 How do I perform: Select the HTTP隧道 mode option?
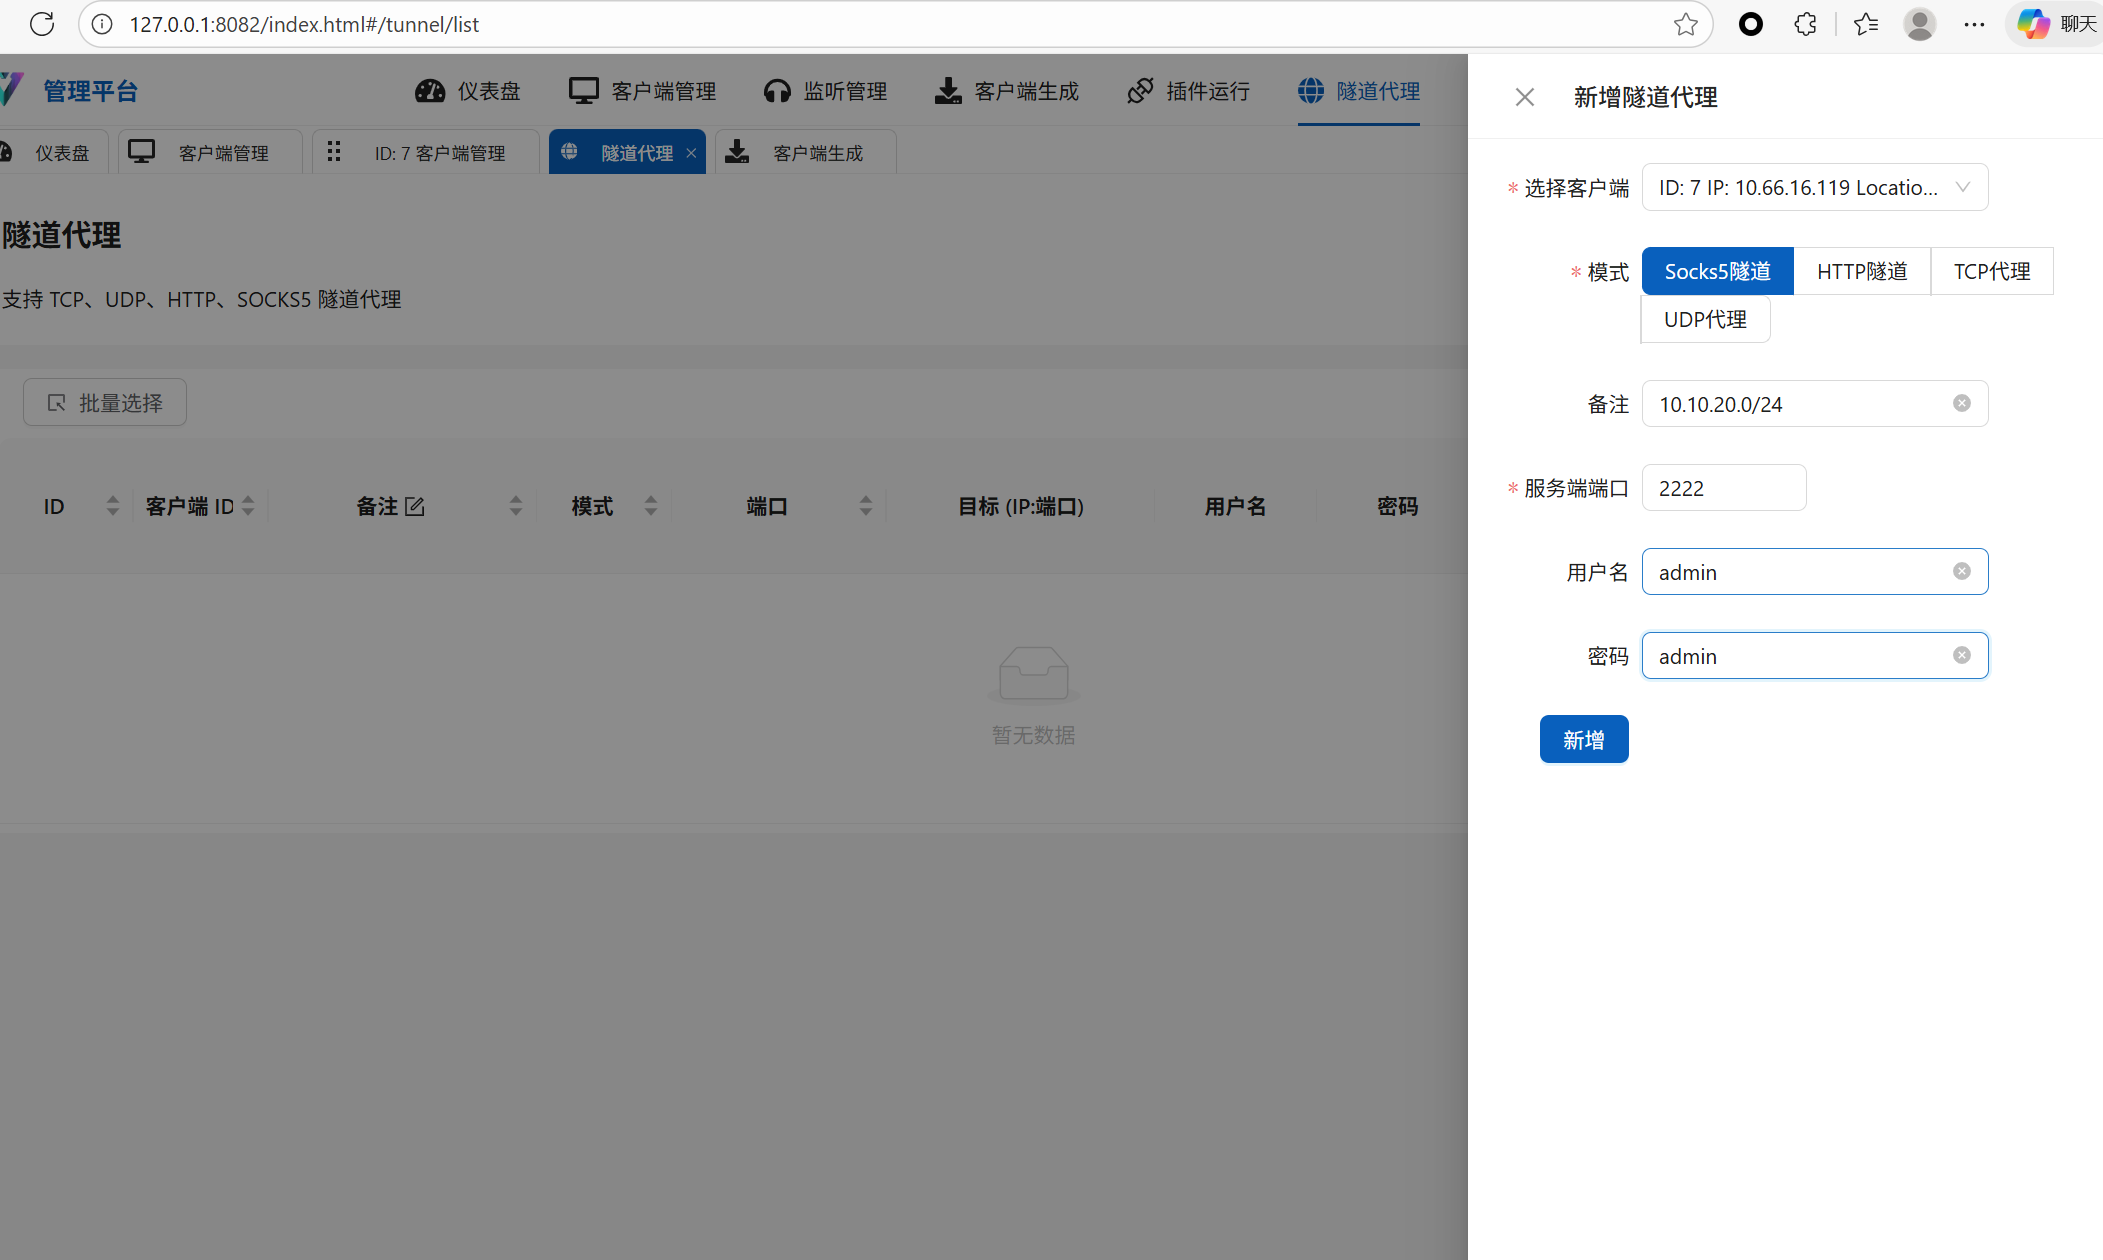pyautogui.click(x=1861, y=271)
